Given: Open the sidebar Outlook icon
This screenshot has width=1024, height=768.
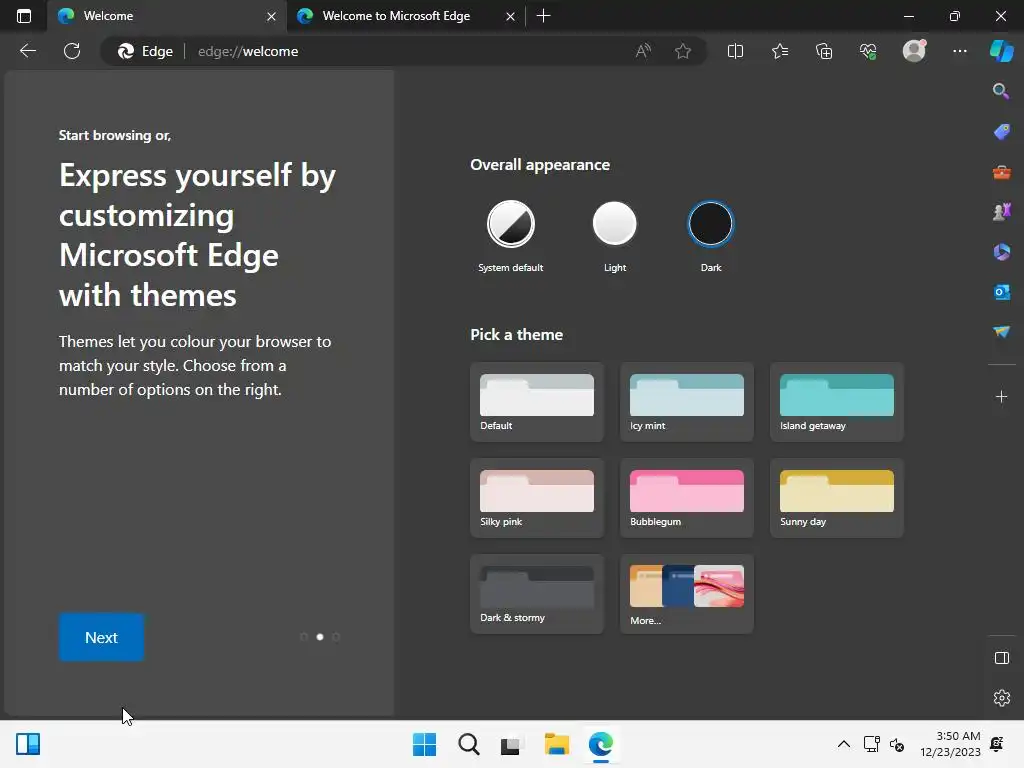Looking at the screenshot, I should tap(1001, 292).
